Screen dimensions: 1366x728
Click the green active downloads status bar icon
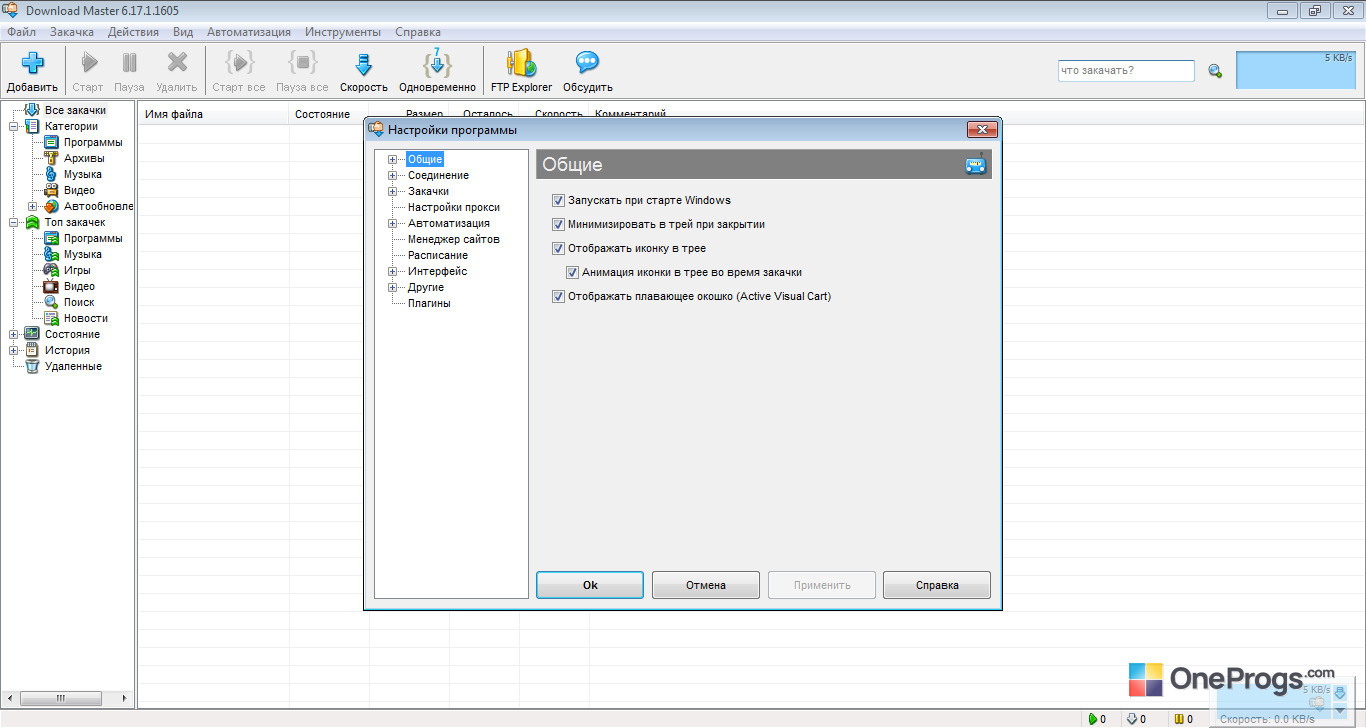point(1093,719)
